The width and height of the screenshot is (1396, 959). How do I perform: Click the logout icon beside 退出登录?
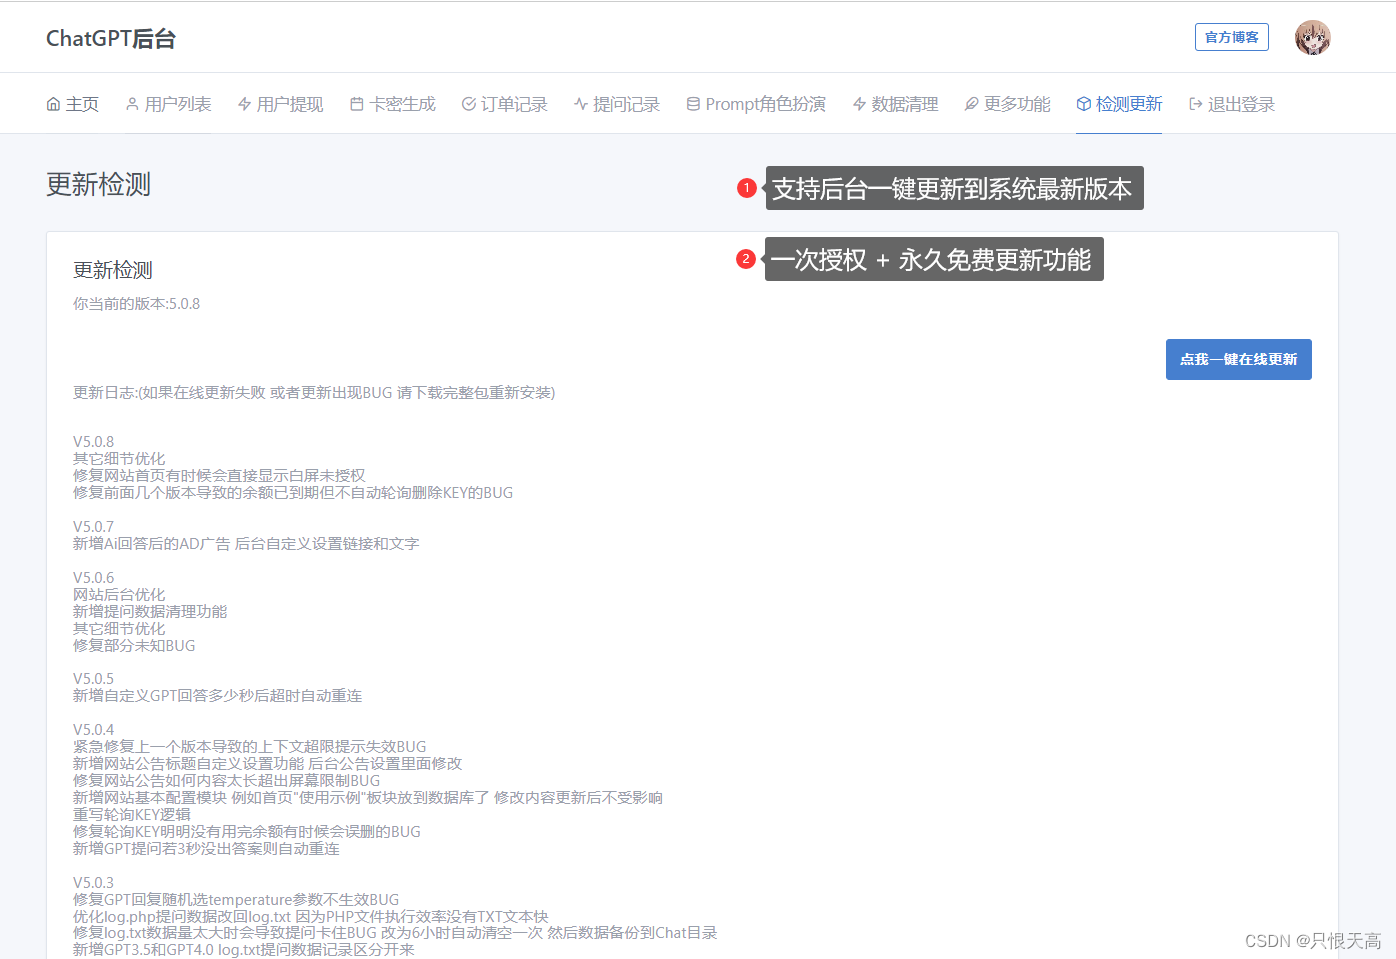point(1195,104)
